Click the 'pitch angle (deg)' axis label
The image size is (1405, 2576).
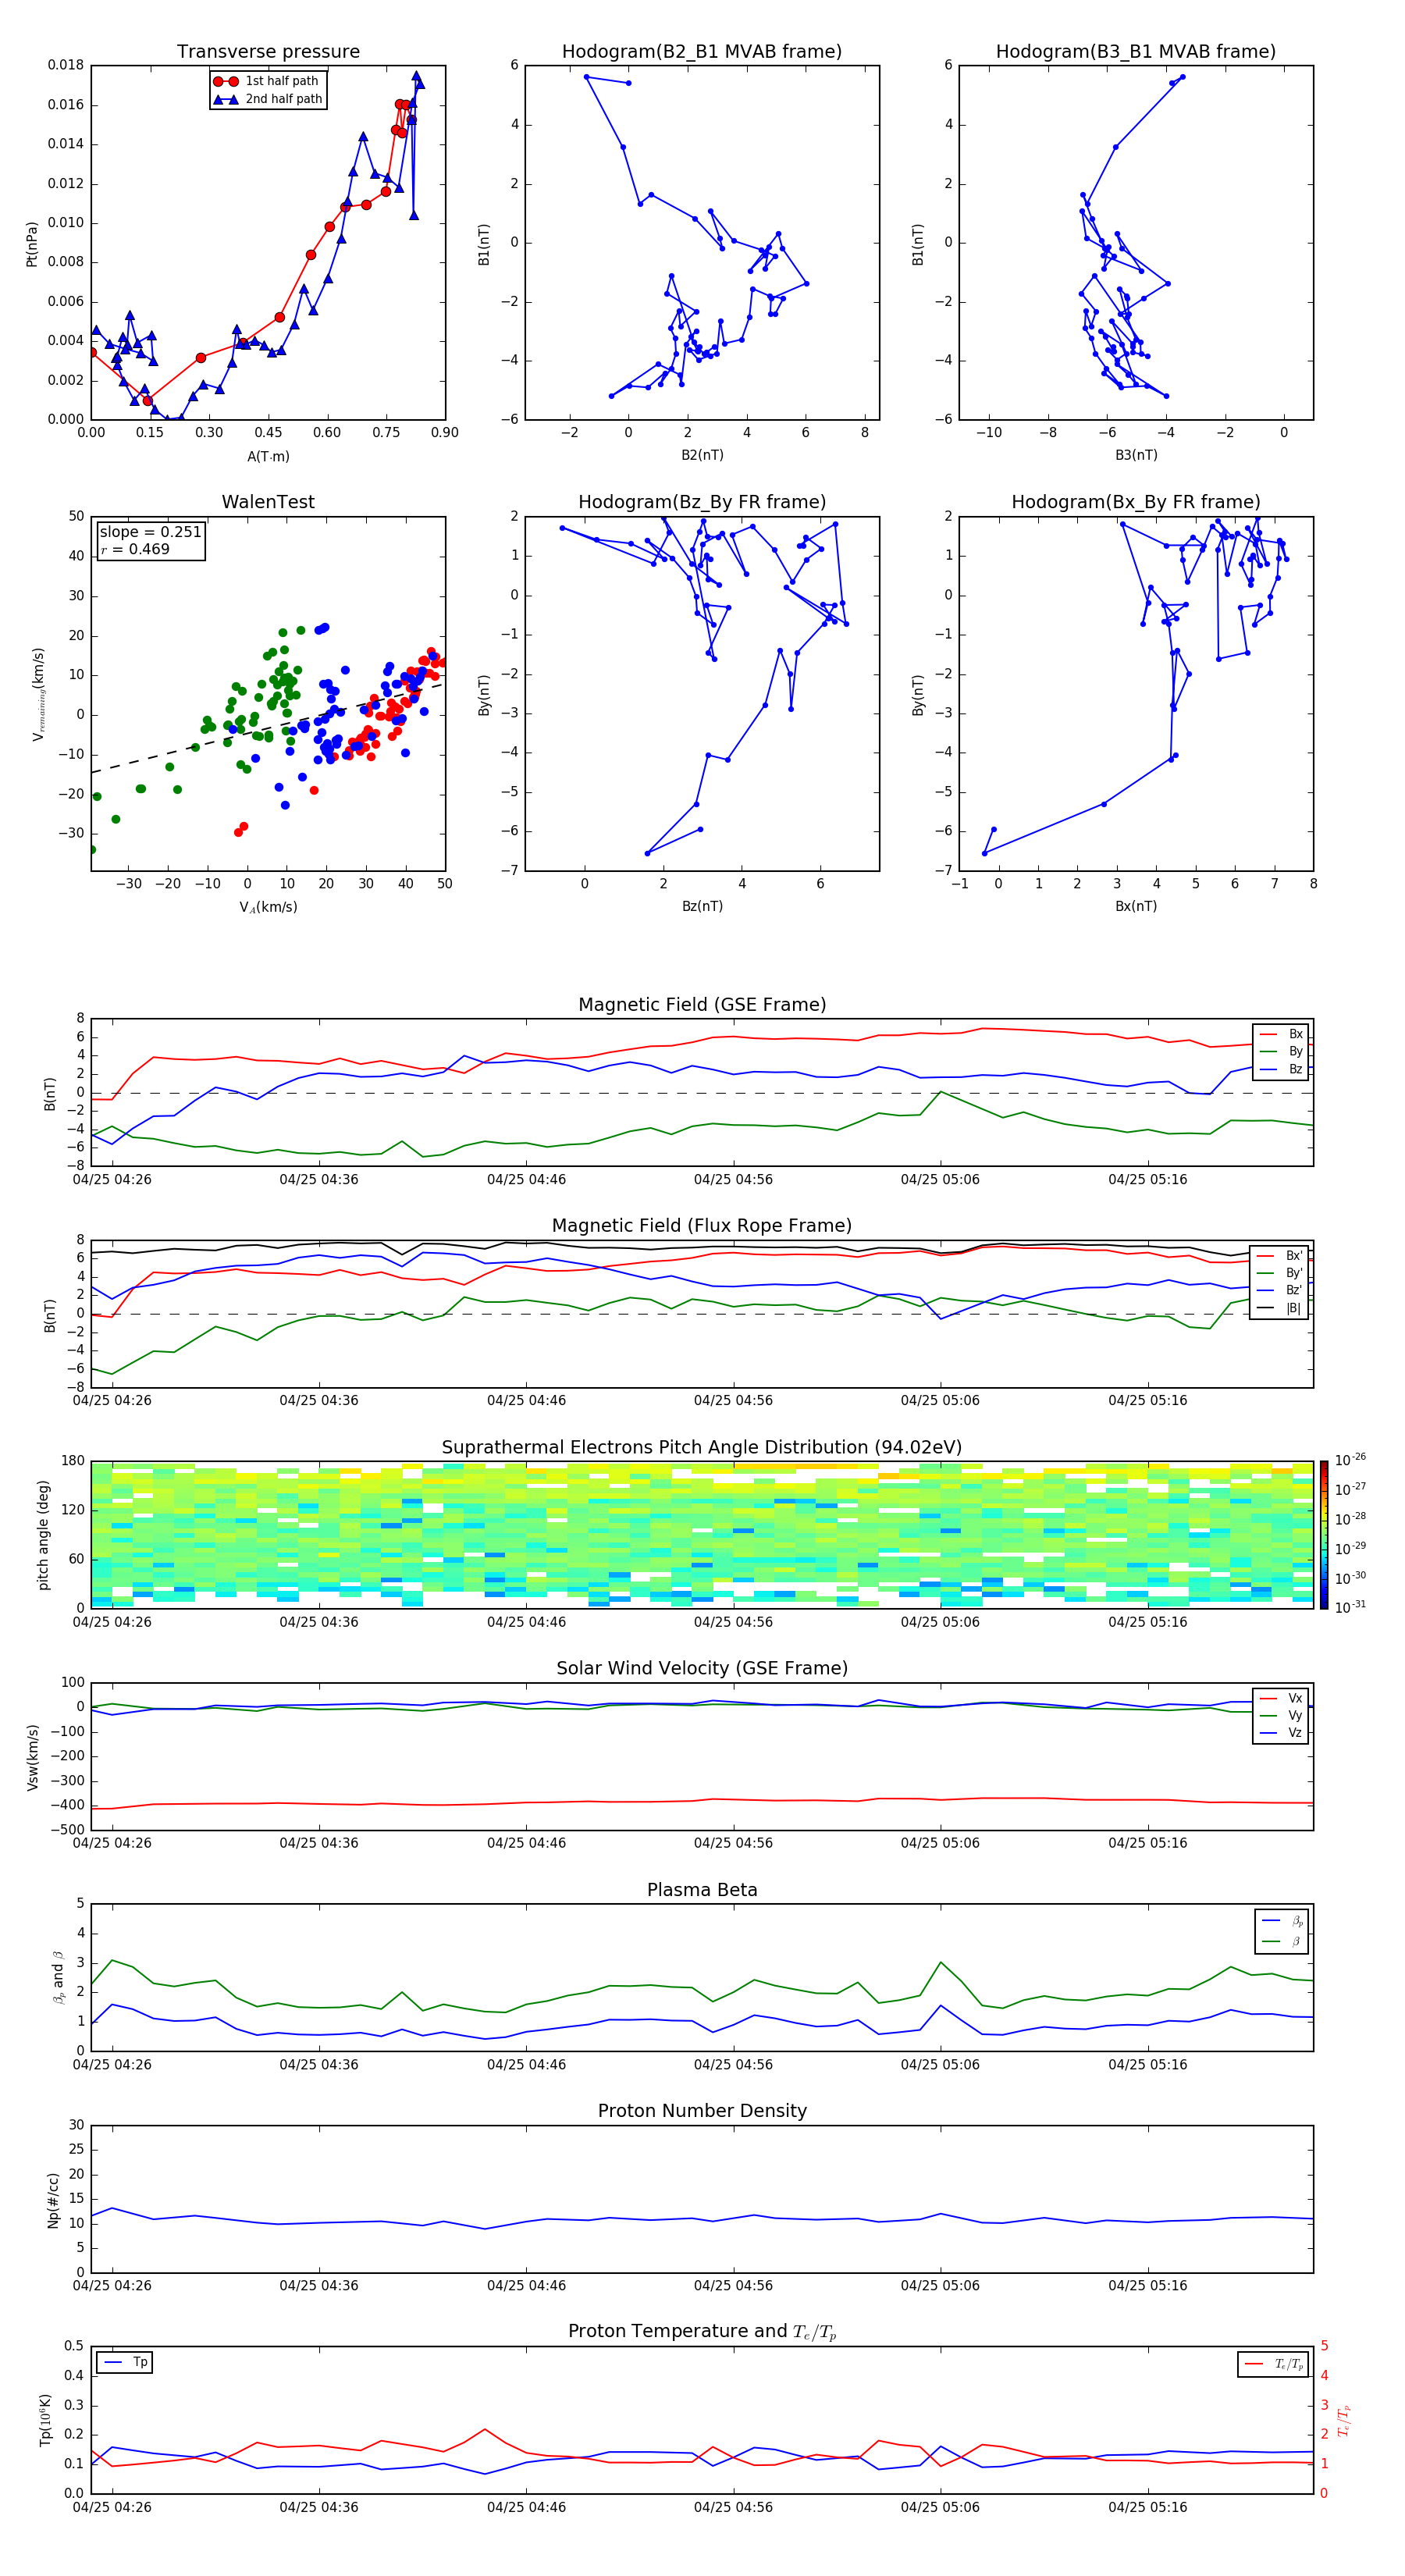point(43,1535)
